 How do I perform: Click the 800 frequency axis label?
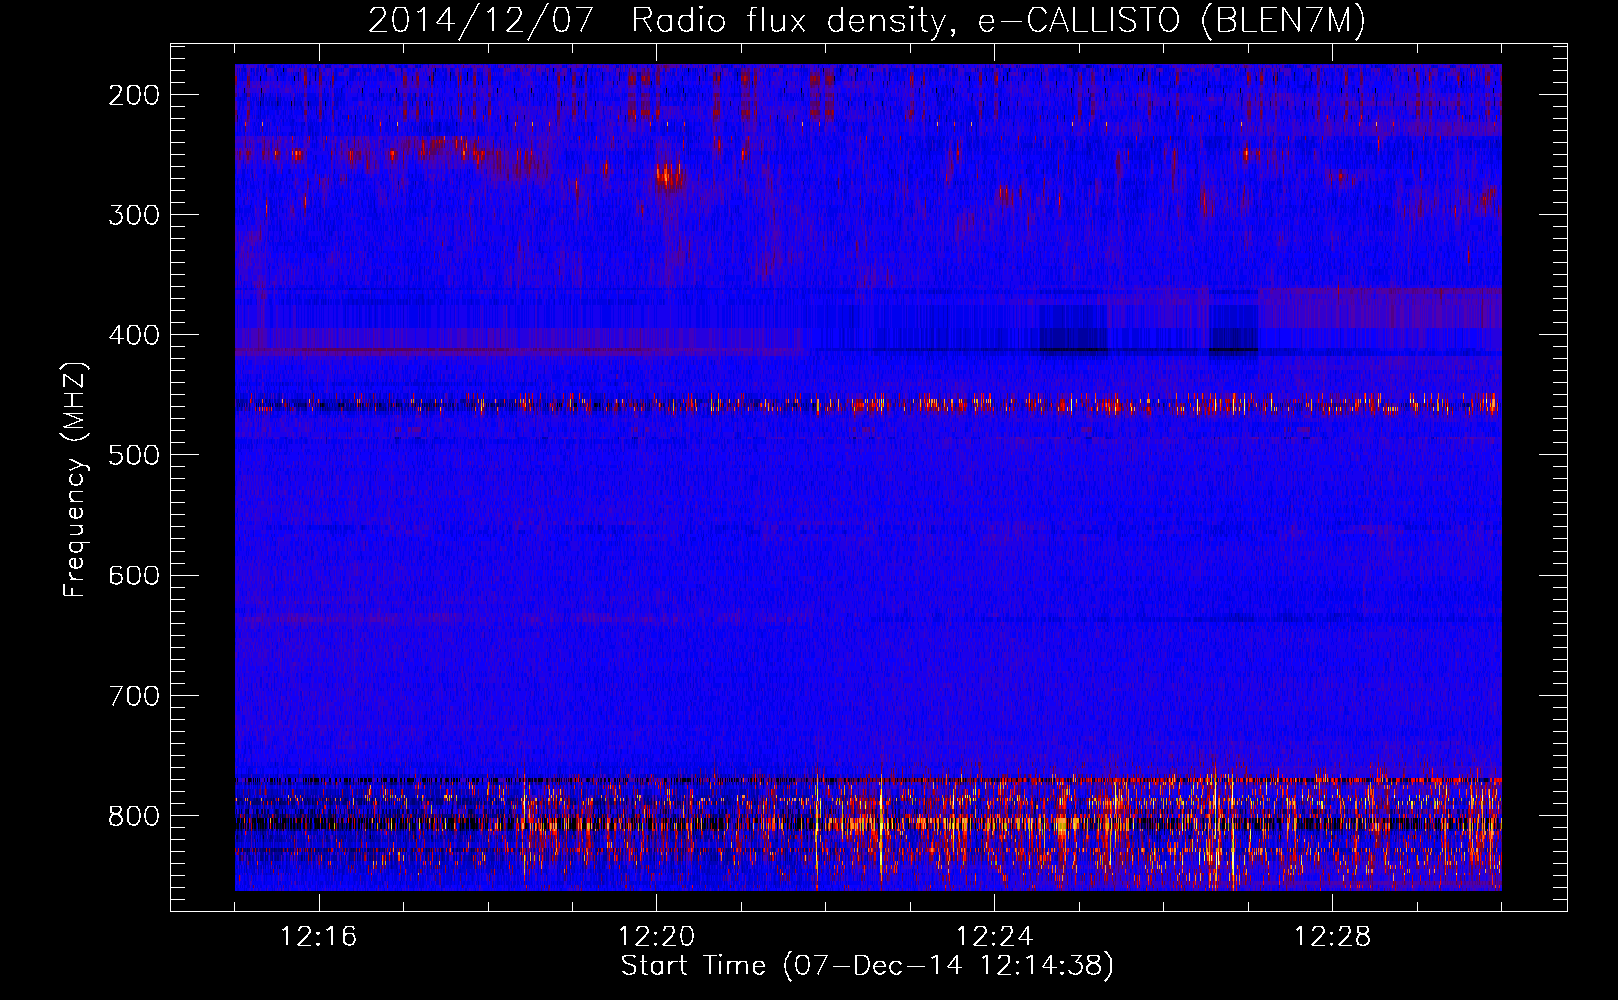coord(133,815)
